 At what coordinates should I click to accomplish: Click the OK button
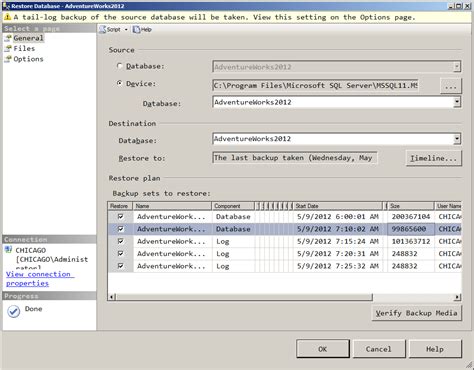tap(323, 349)
